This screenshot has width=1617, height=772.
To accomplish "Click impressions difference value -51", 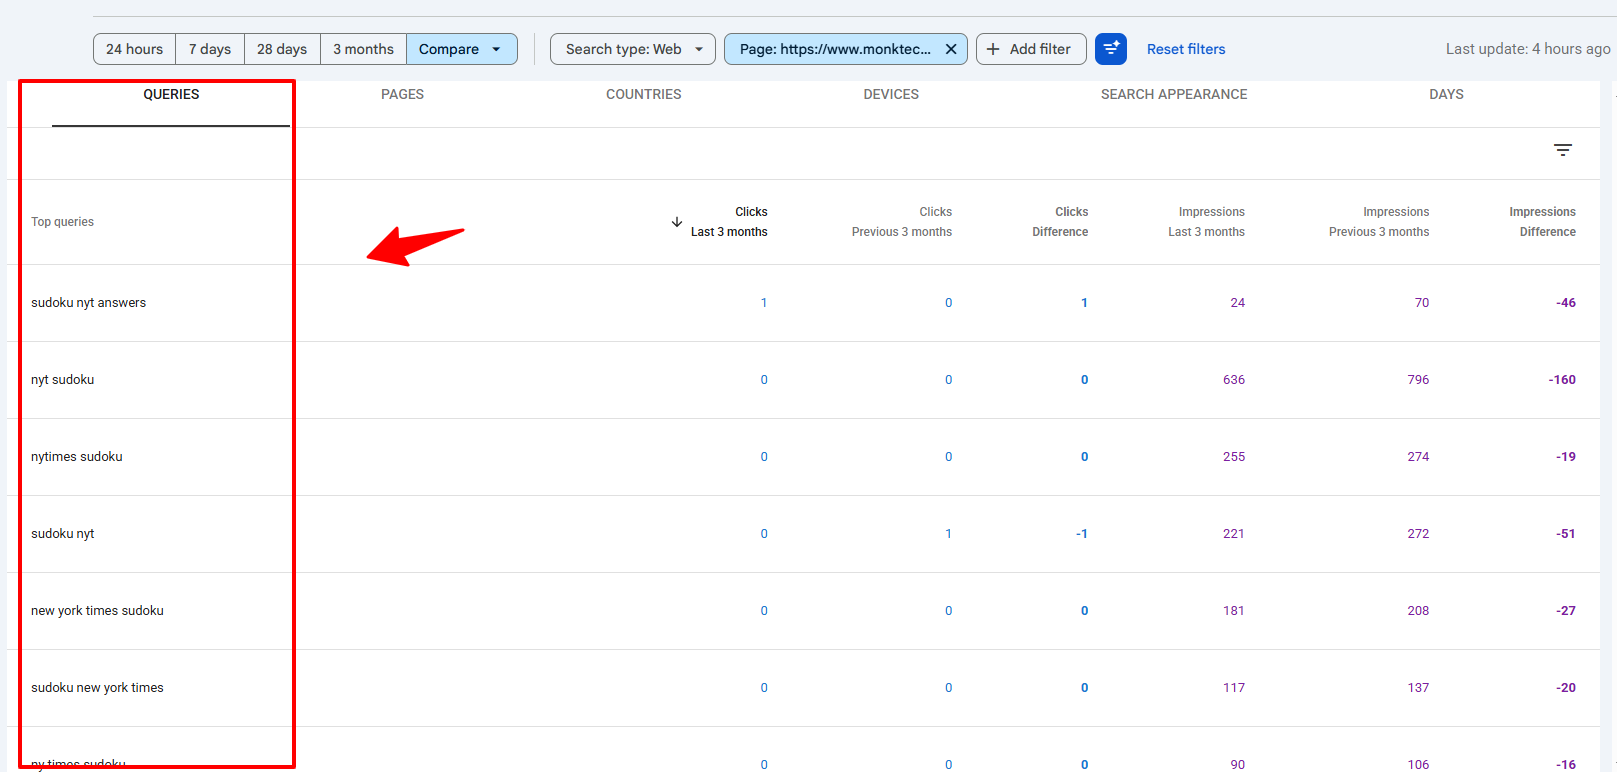I will click(1566, 534).
